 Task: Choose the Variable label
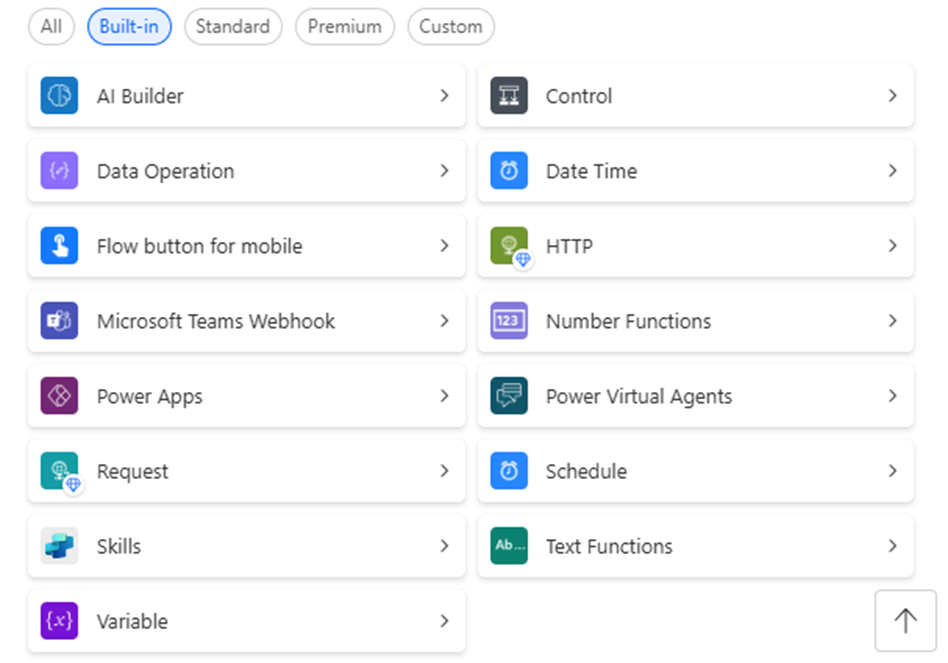tap(132, 621)
